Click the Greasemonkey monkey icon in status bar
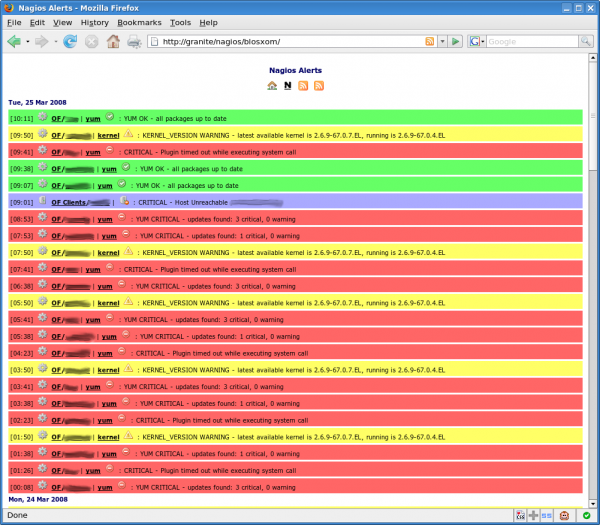Screen dimensions: 600x525 (564, 516)
